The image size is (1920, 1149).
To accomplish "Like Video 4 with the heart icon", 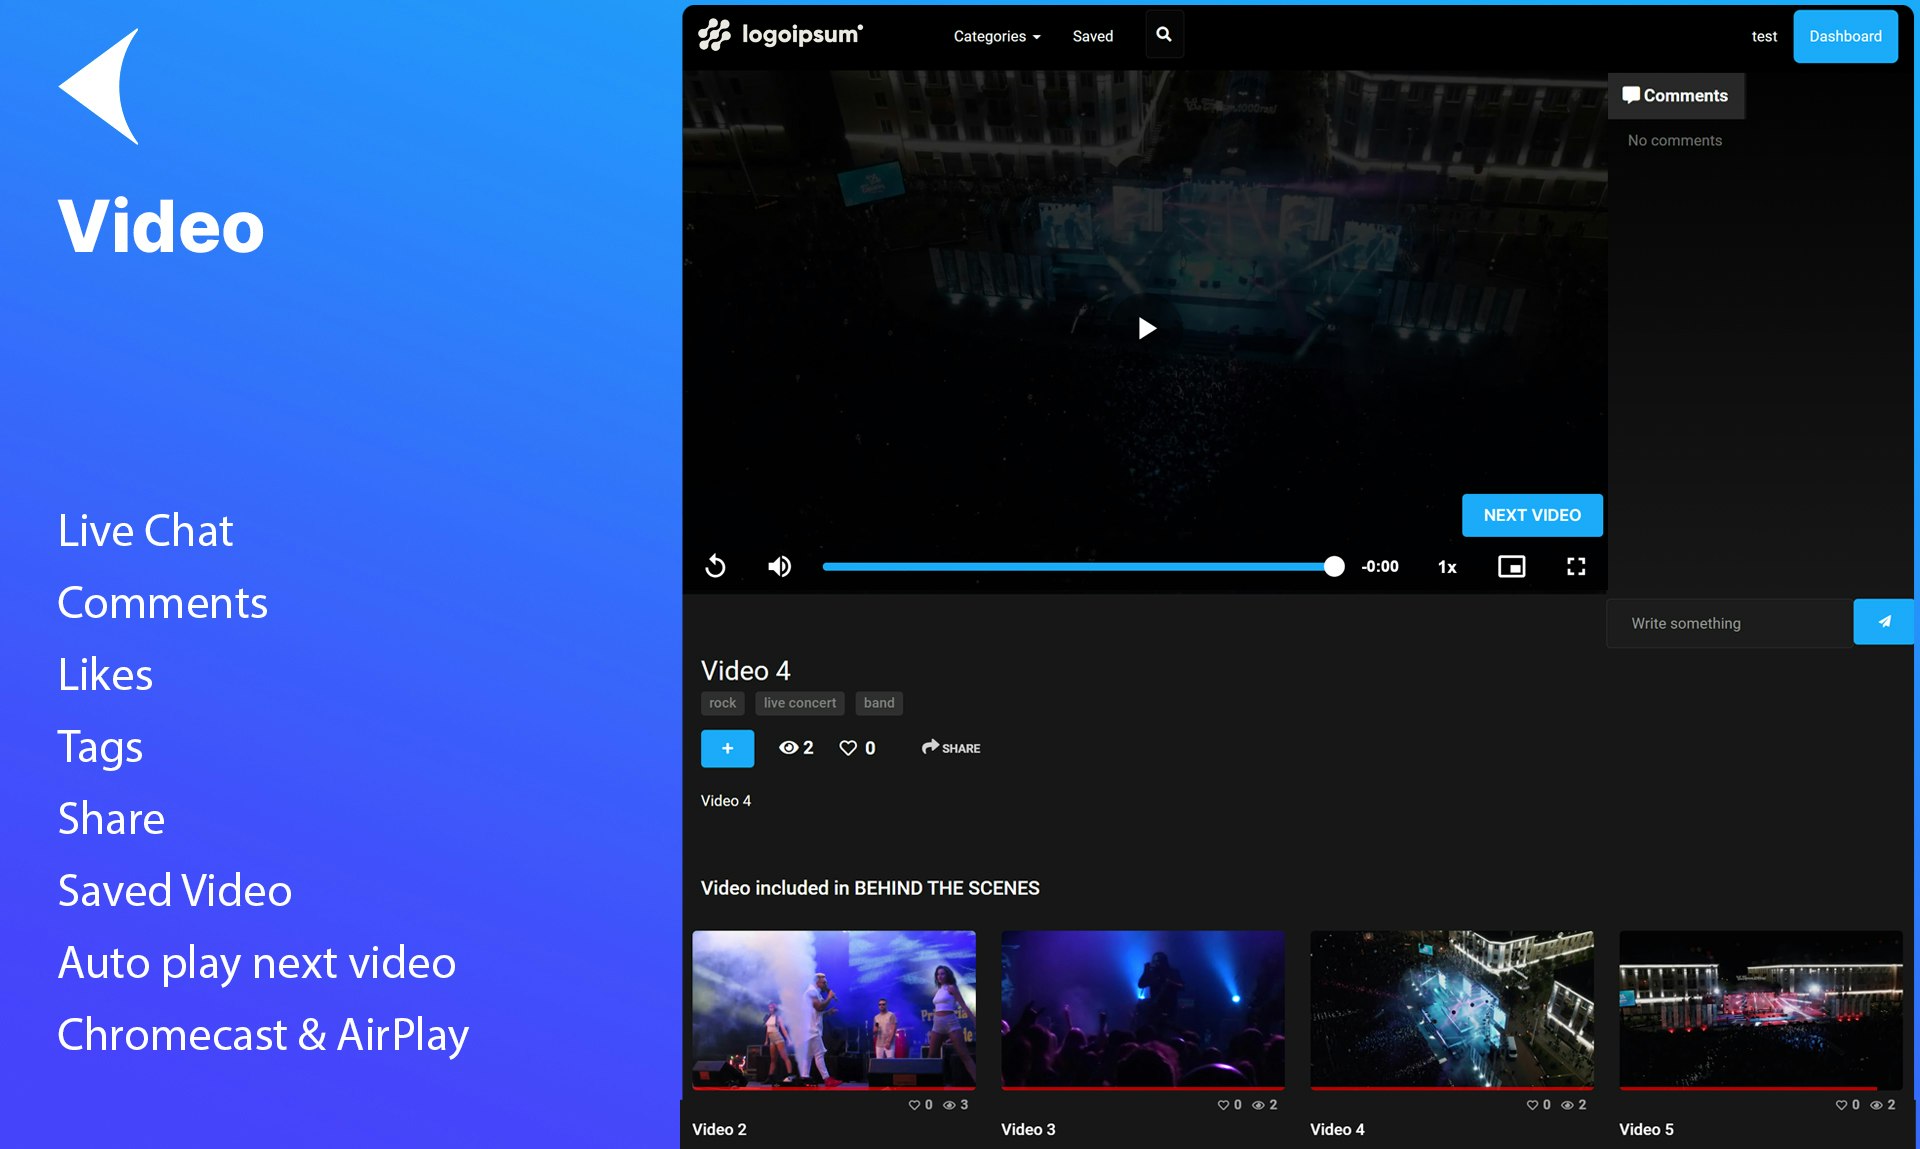I will pyautogui.click(x=848, y=748).
